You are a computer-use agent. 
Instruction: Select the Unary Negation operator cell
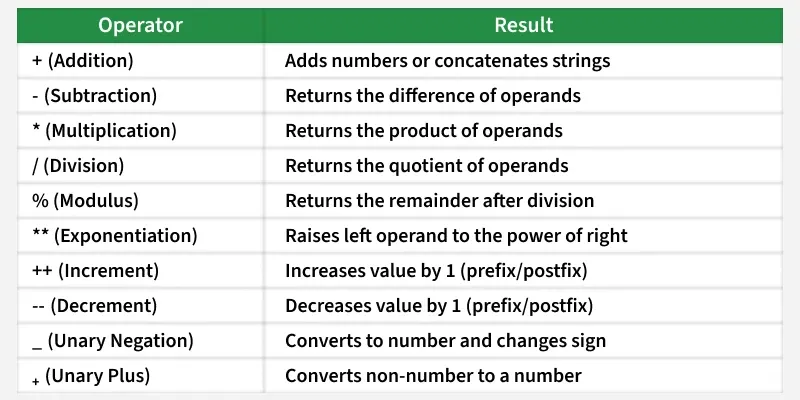[x=140, y=341]
